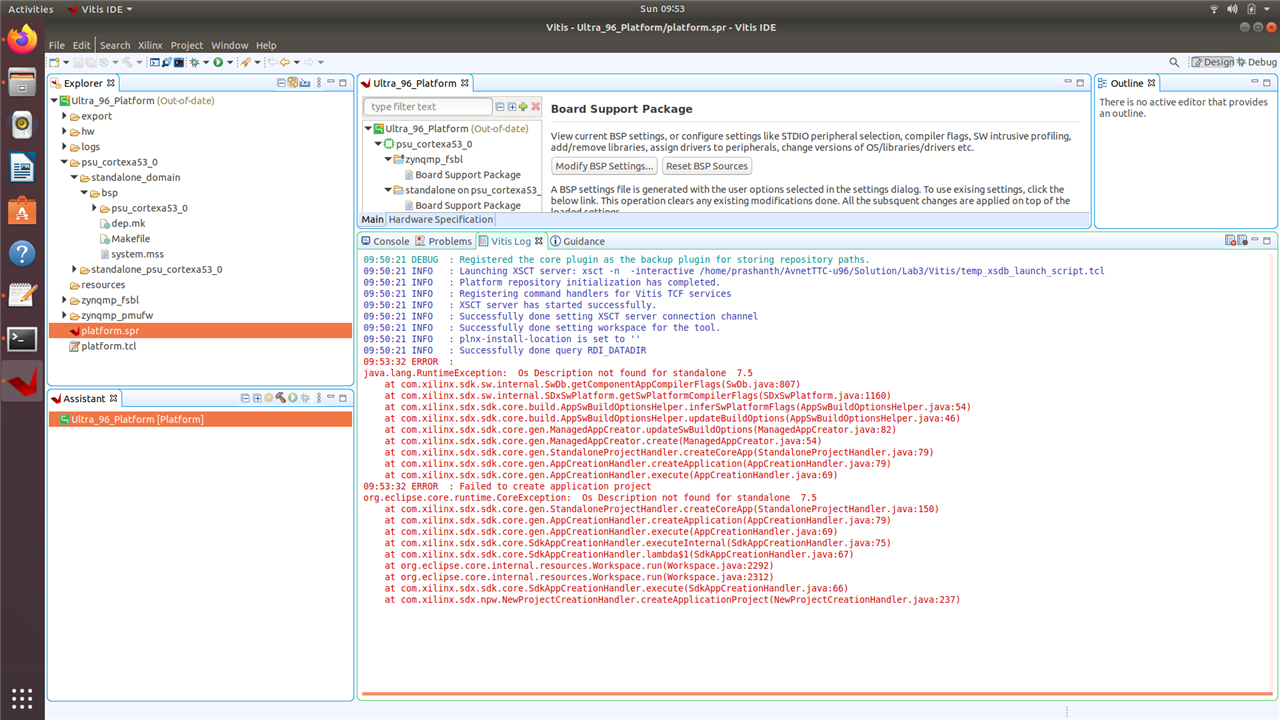Expand the hw folder in Explorer
Screen dimensions: 1280x720
point(64,131)
